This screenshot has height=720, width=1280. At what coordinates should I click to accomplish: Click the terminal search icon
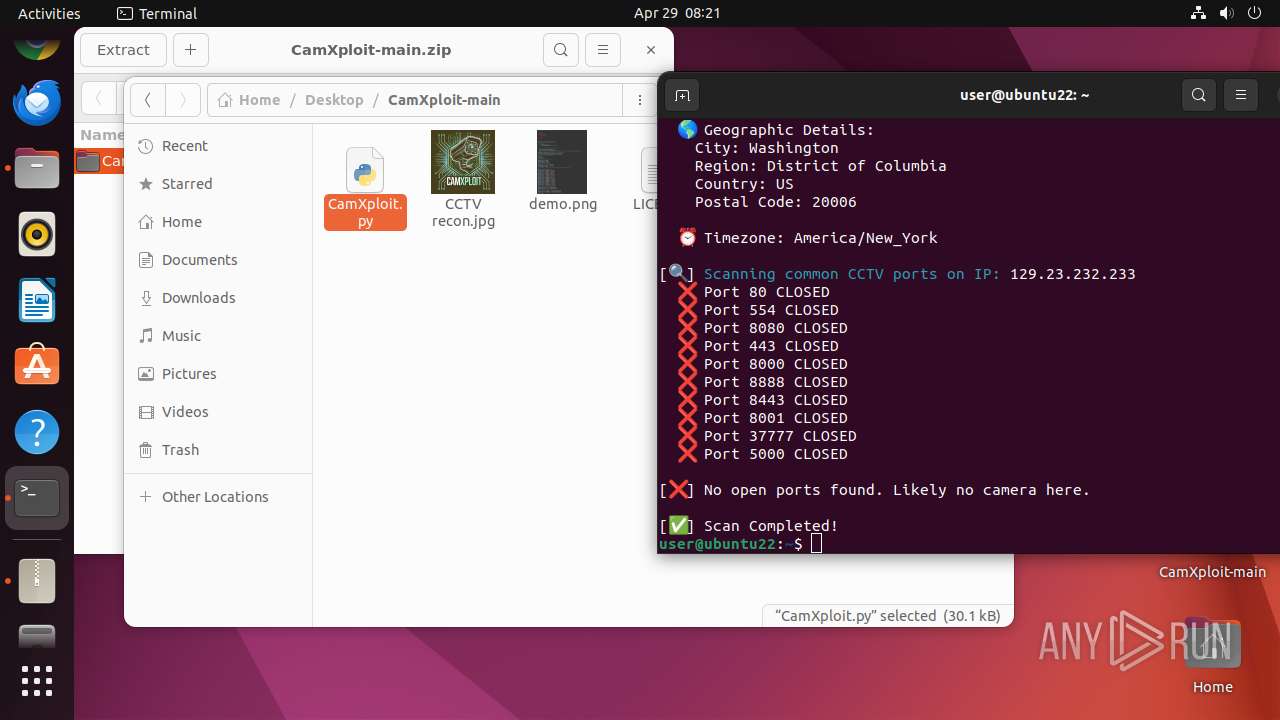coord(1198,95)
